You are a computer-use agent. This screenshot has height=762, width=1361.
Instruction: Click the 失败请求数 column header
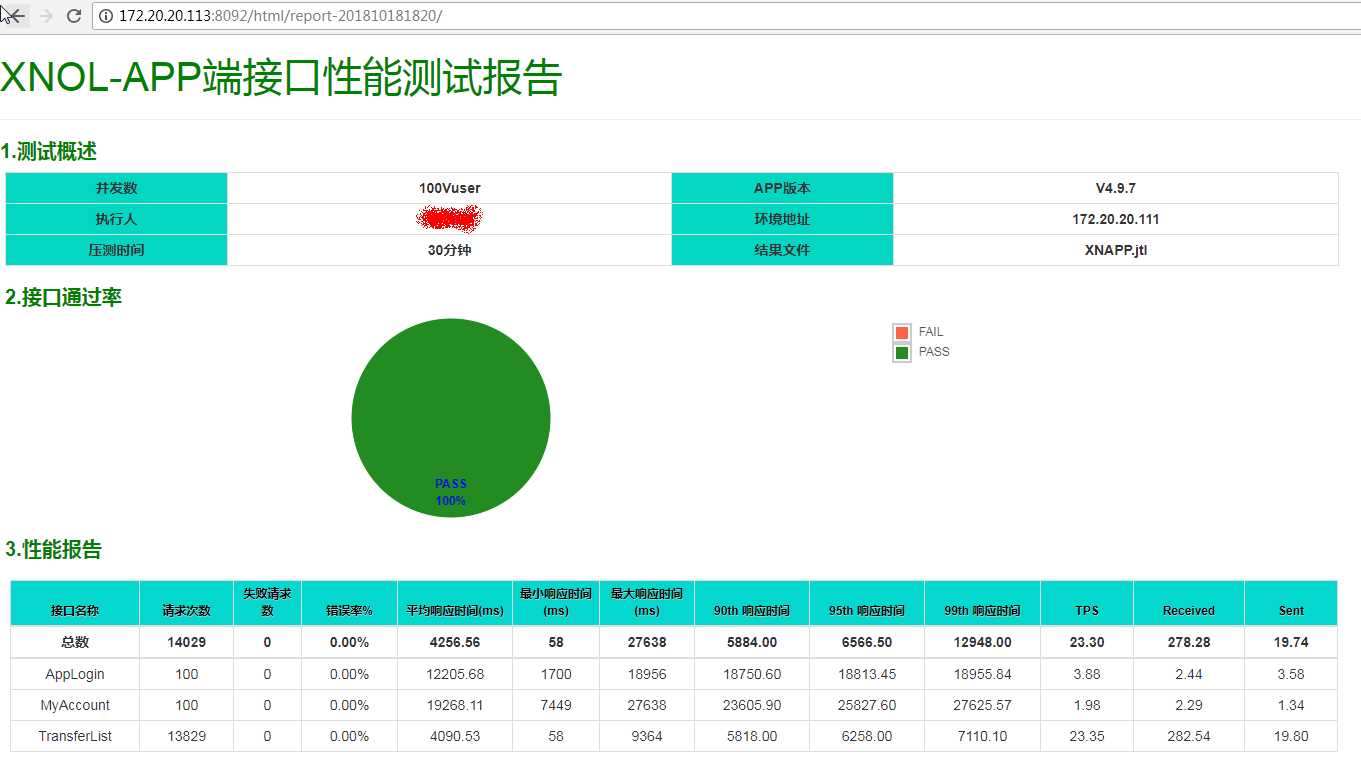(267, 603)
